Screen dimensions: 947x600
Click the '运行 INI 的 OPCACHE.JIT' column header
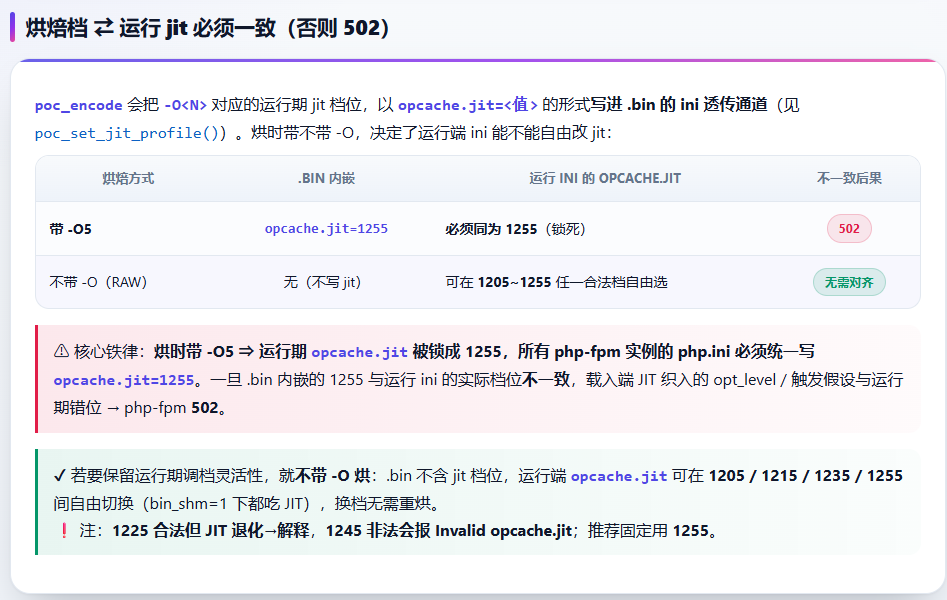605,178
